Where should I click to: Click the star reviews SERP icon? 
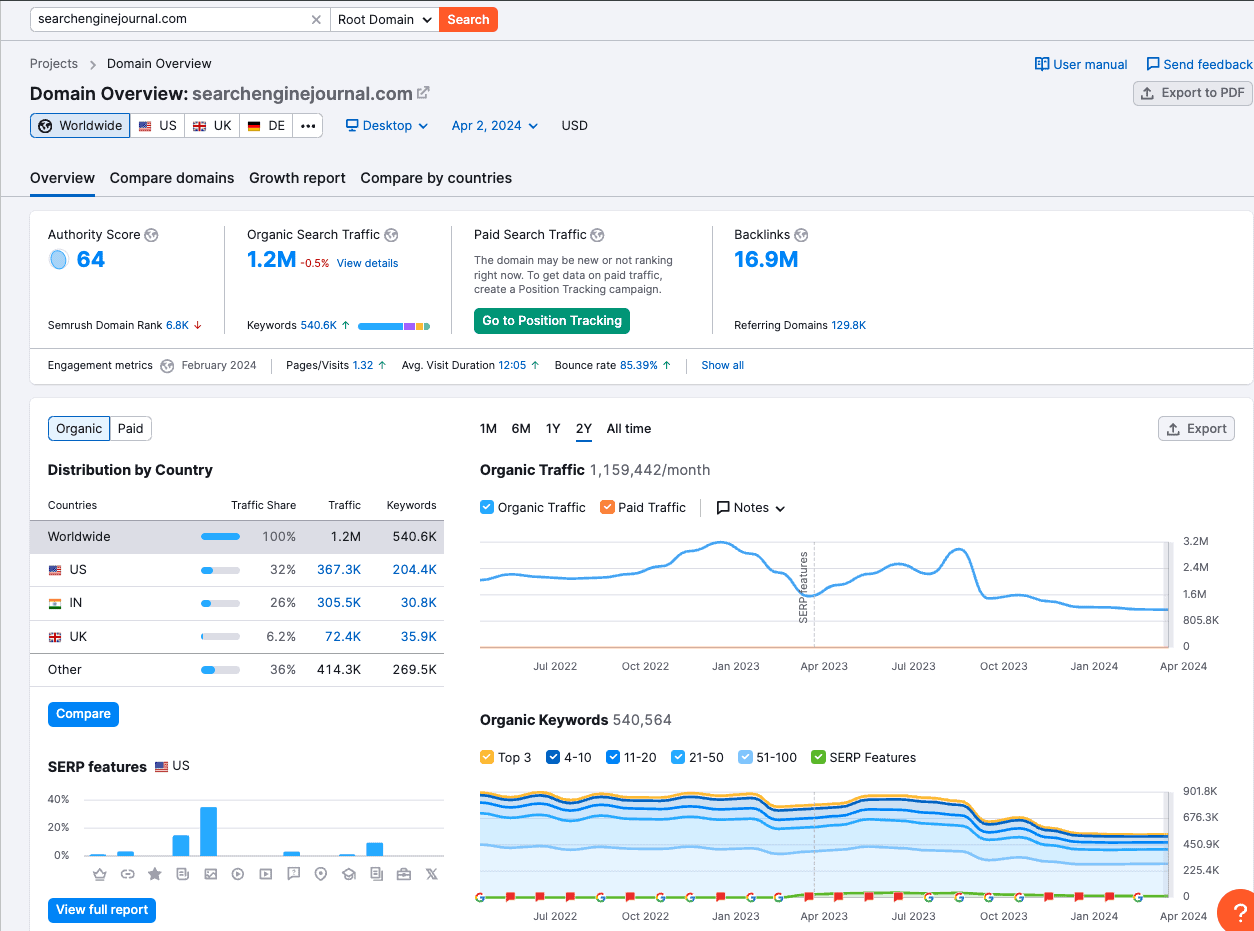[x=154, y=874]
